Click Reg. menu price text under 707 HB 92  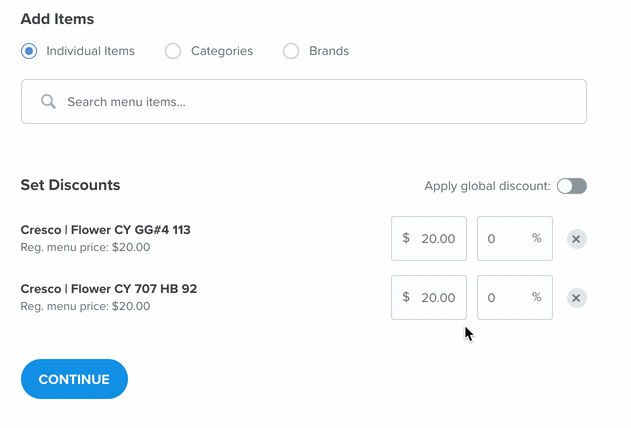click(85, 306)
